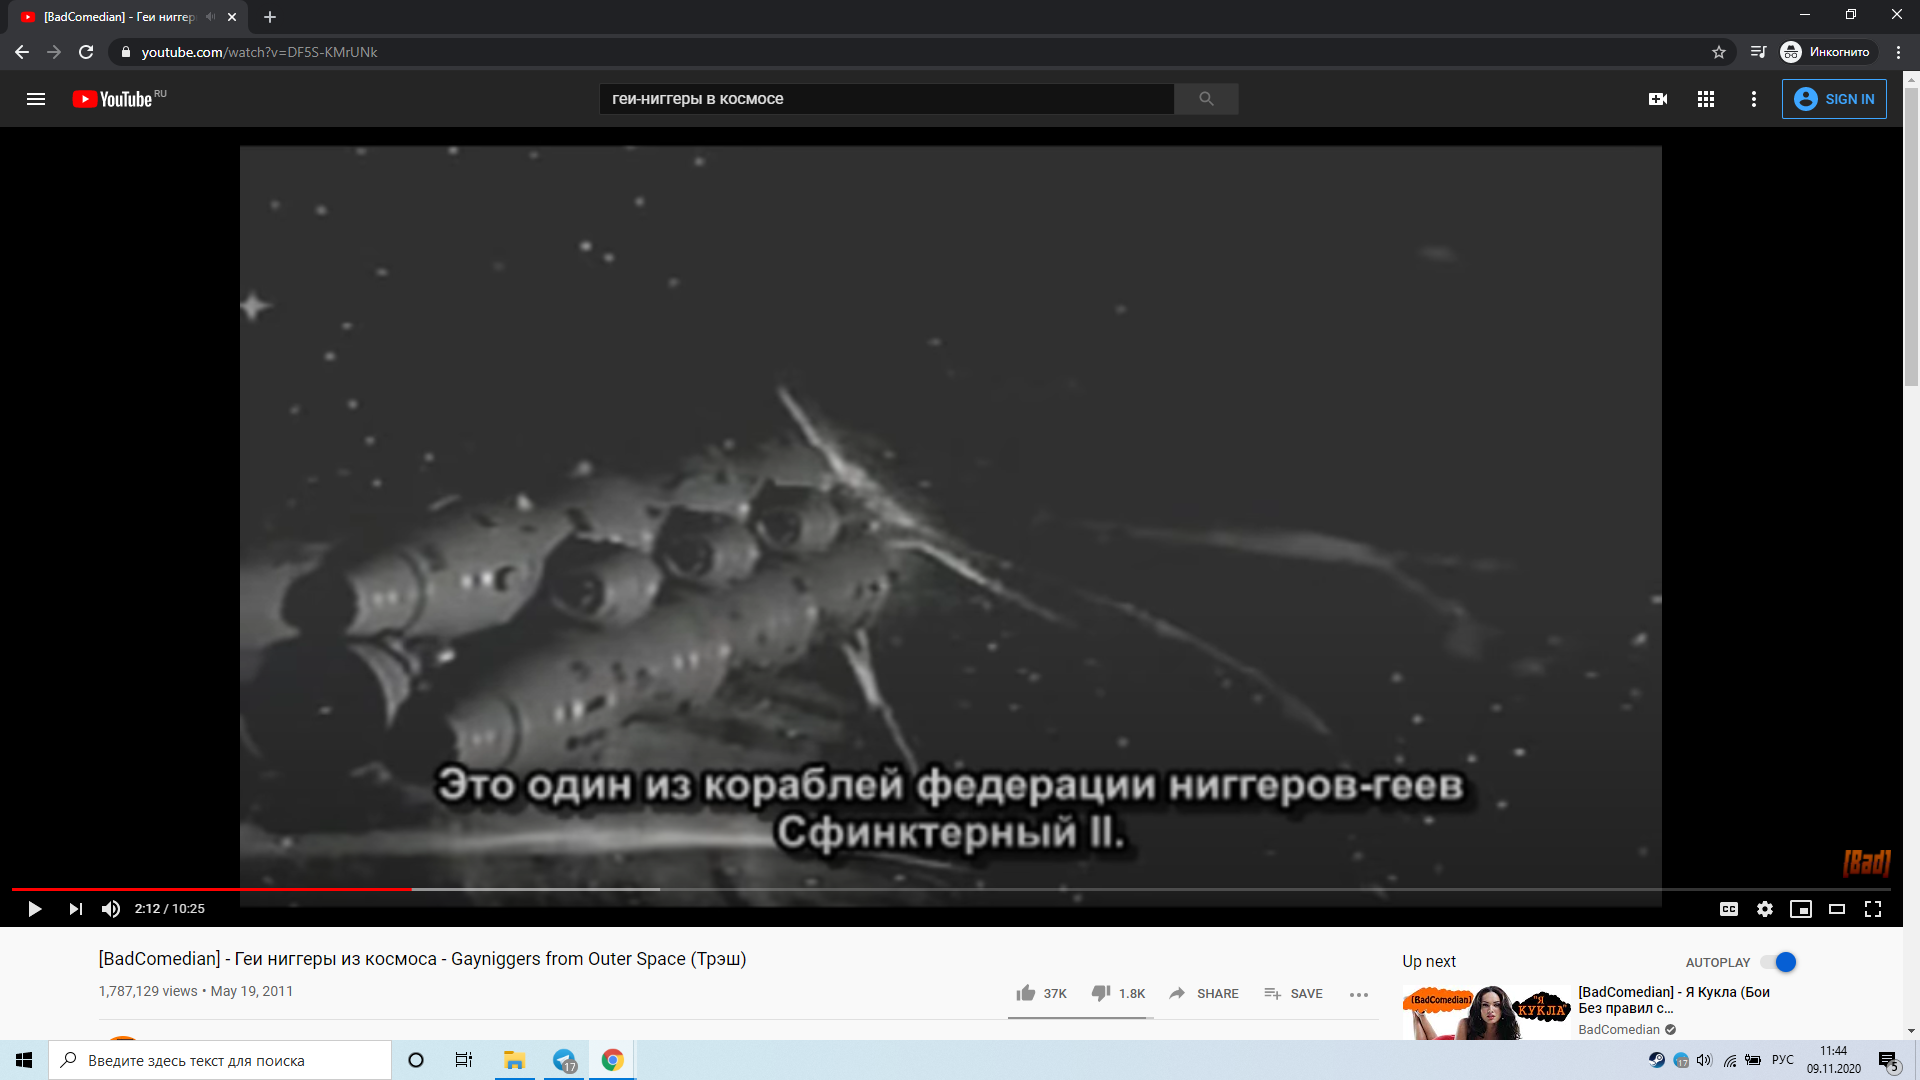The height and width of the screenshot is (1080, 1920).
Task: Open more actions ellipsis under video
Action: [1359, 994]
